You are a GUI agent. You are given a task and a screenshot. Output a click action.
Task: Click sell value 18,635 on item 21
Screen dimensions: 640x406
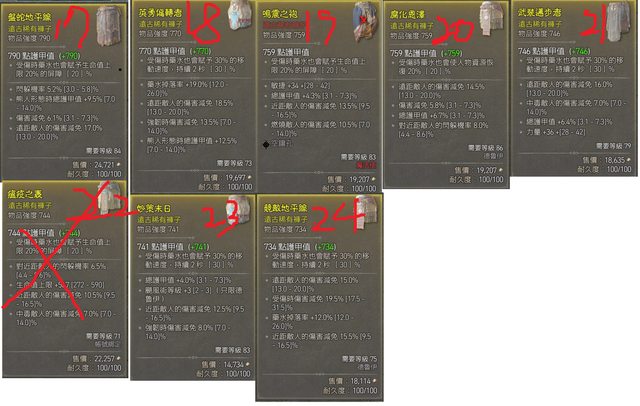607,160
